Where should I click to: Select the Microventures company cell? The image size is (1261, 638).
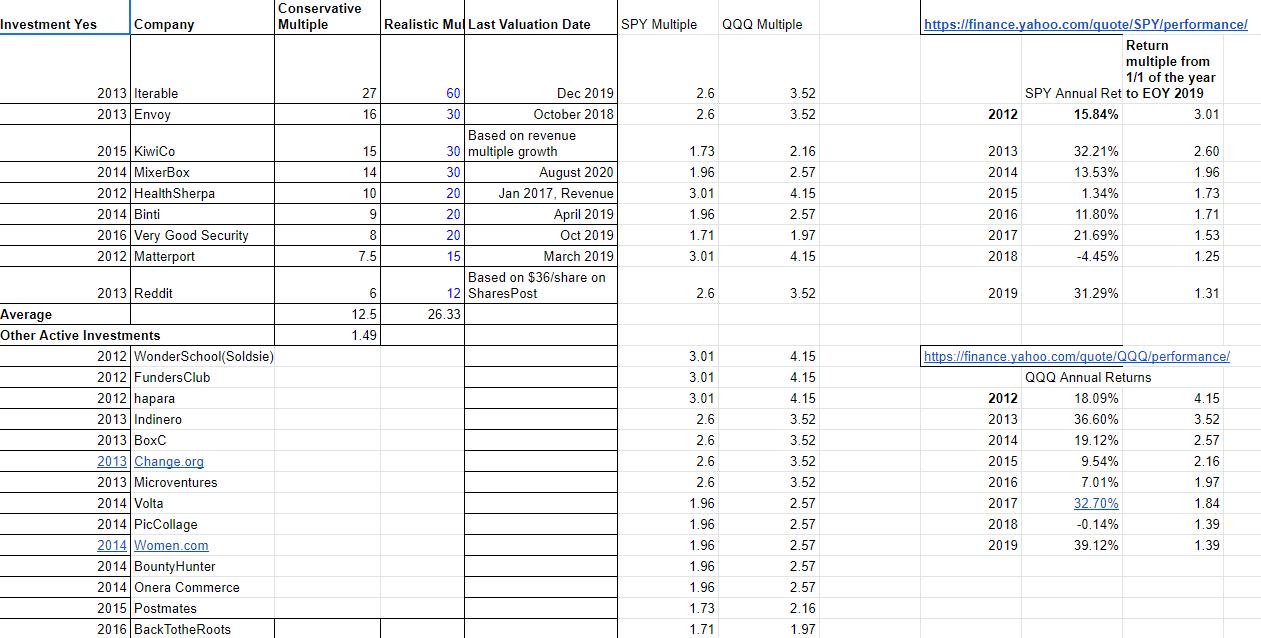point(202,482)
